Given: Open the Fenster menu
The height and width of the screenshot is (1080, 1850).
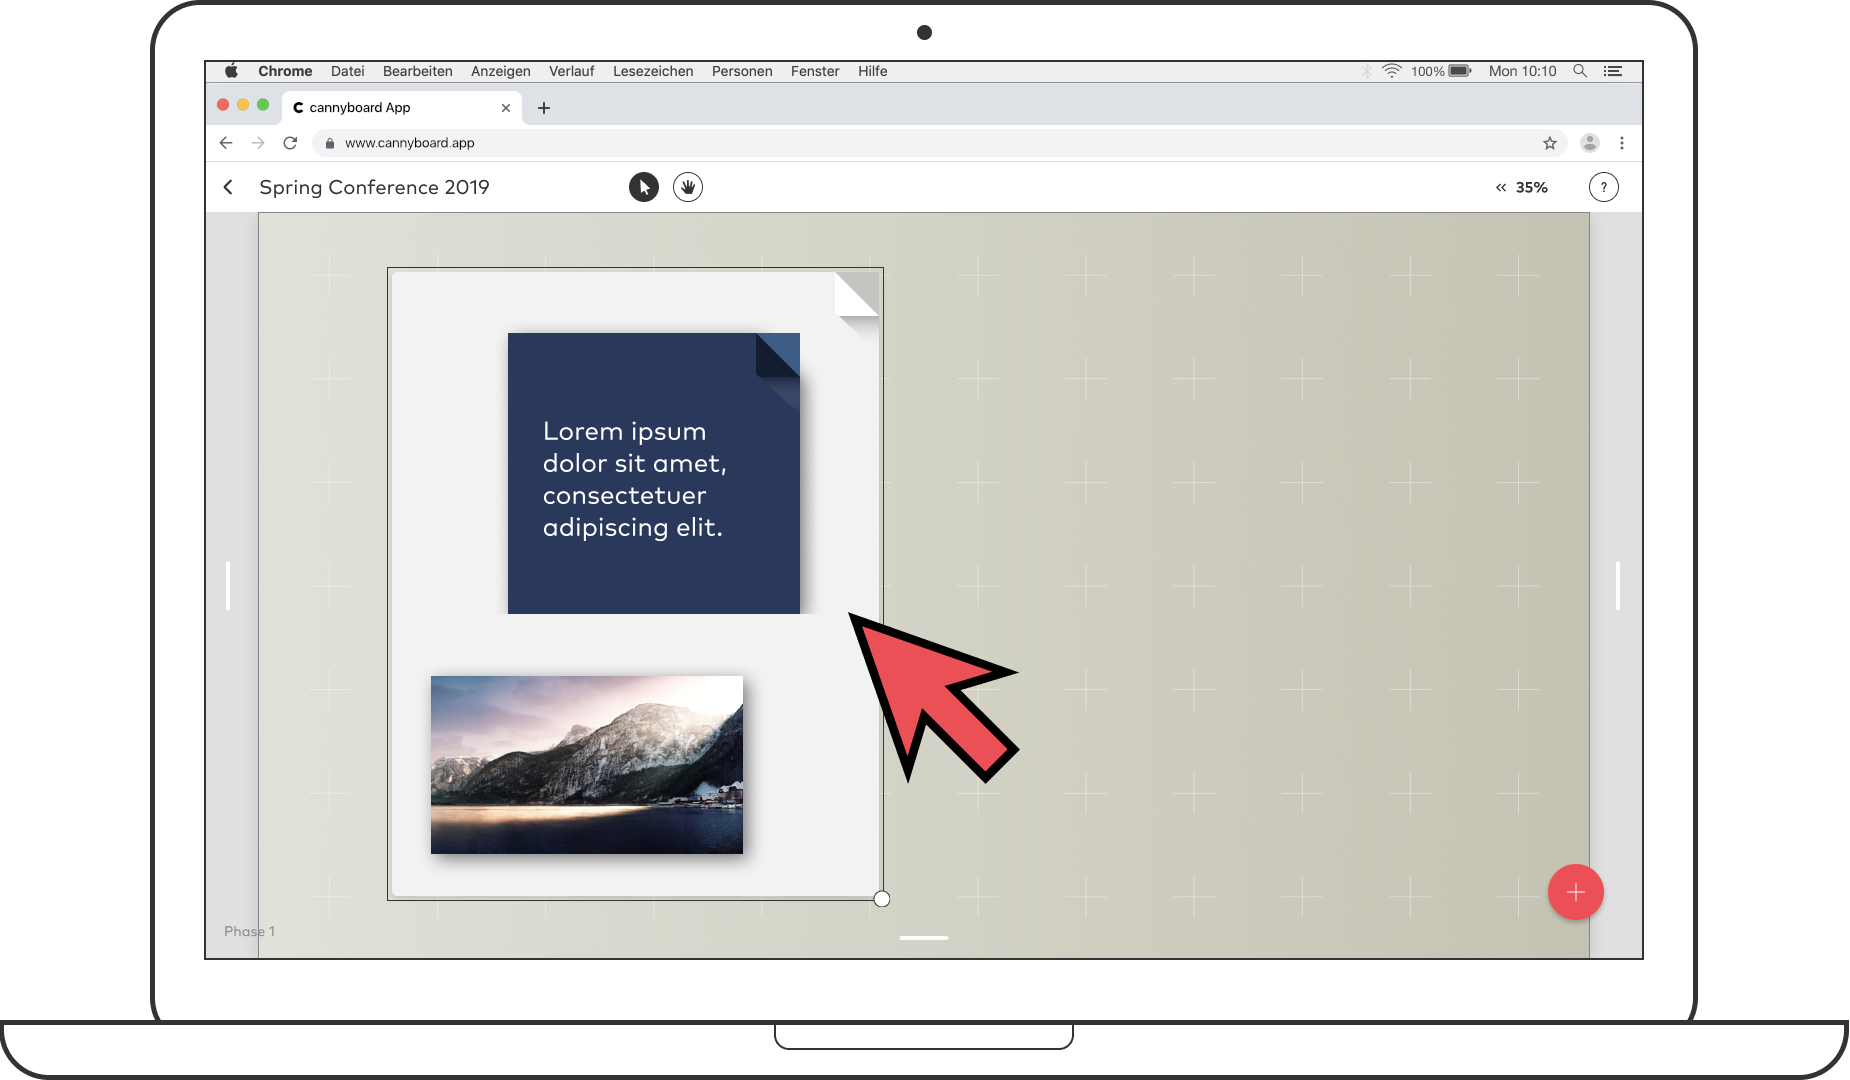Looking at the screenshot, I should tap(815, 71).
